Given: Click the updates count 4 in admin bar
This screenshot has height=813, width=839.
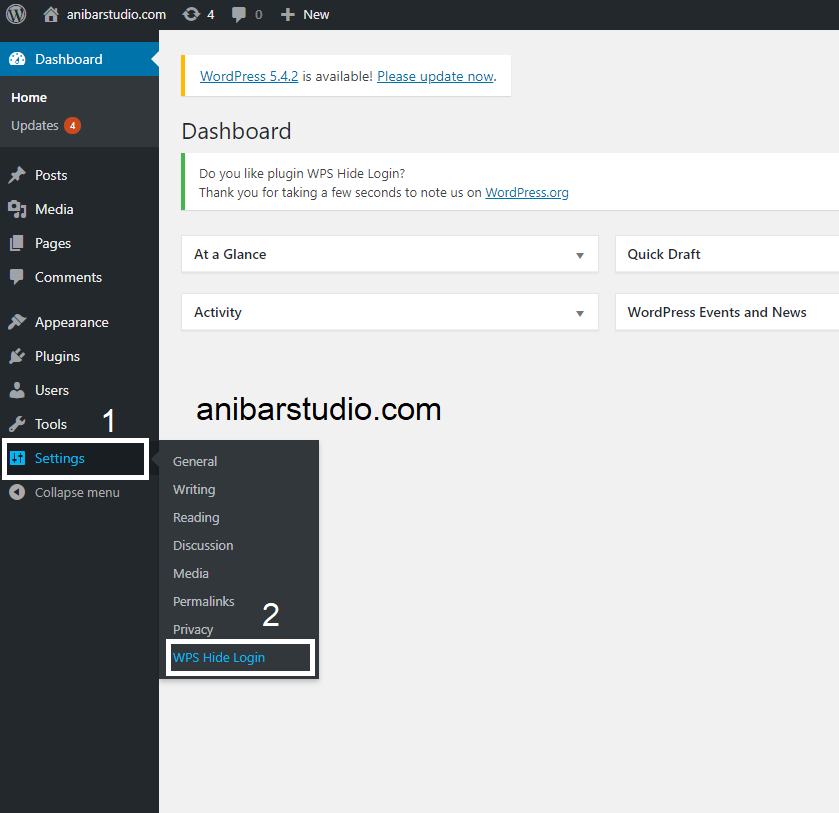Looking at the screenshot, I should (x=211, y=14).
